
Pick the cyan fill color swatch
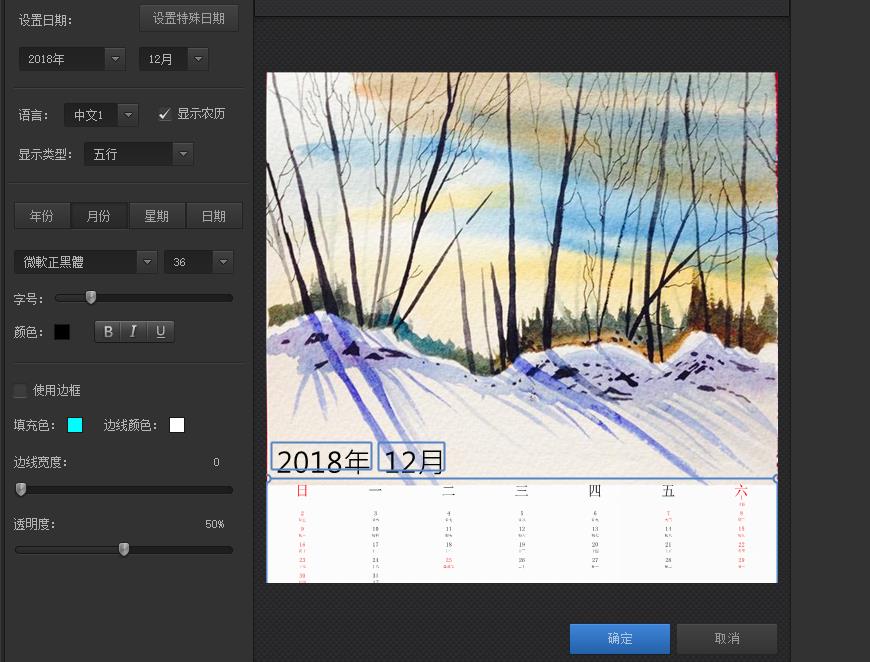(75, 425)
